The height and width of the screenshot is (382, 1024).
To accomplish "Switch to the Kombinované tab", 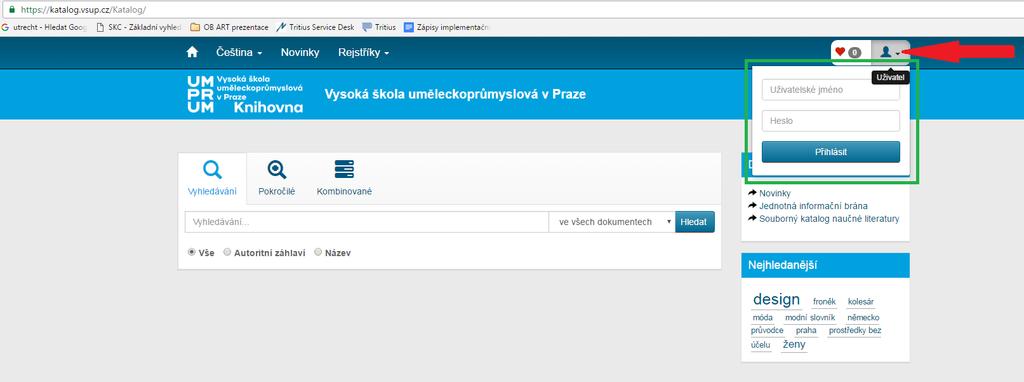I will click(344, 178).
